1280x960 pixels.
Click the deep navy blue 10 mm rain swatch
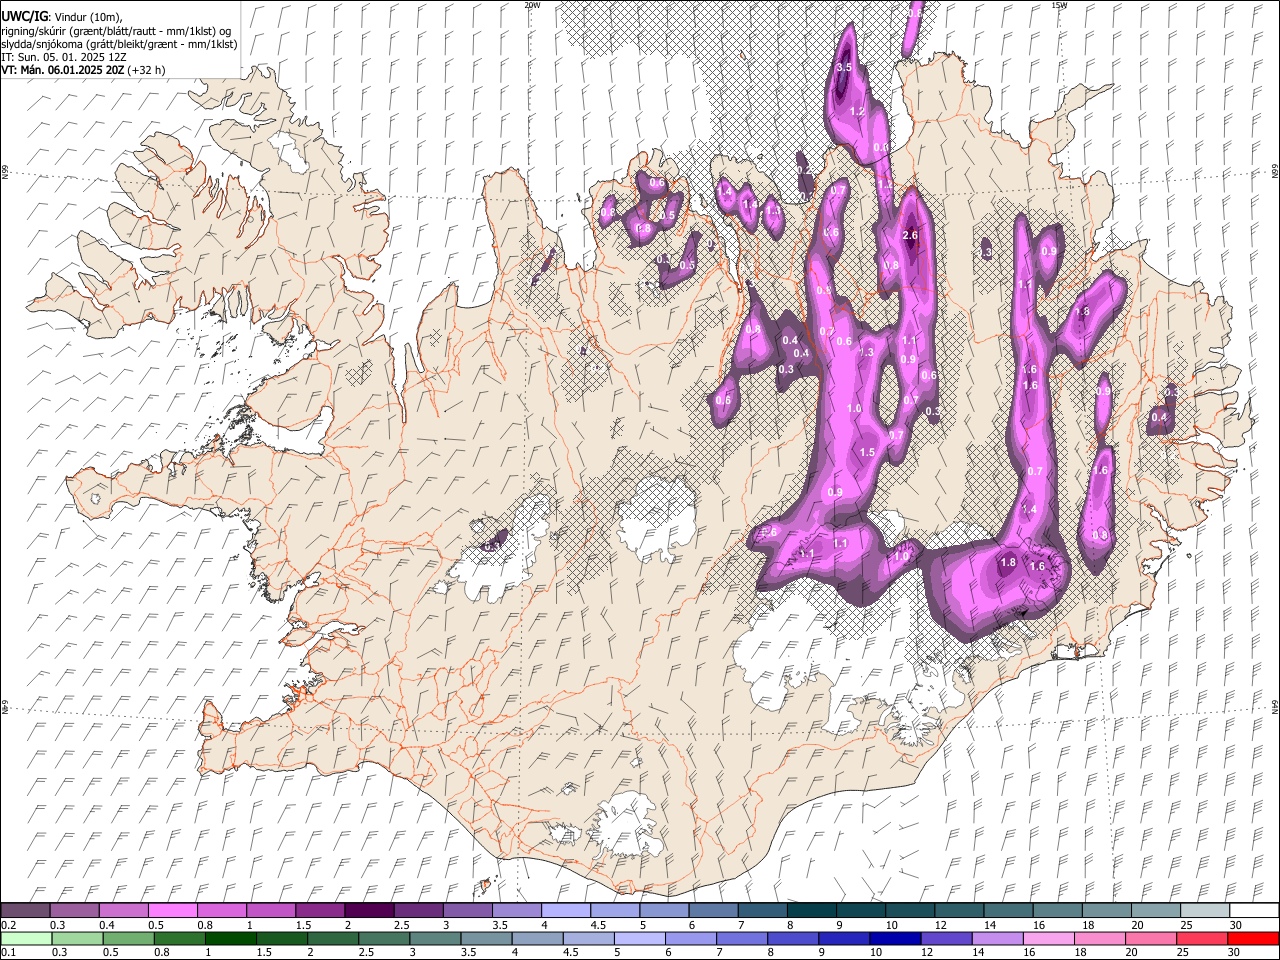pos(895,938)
